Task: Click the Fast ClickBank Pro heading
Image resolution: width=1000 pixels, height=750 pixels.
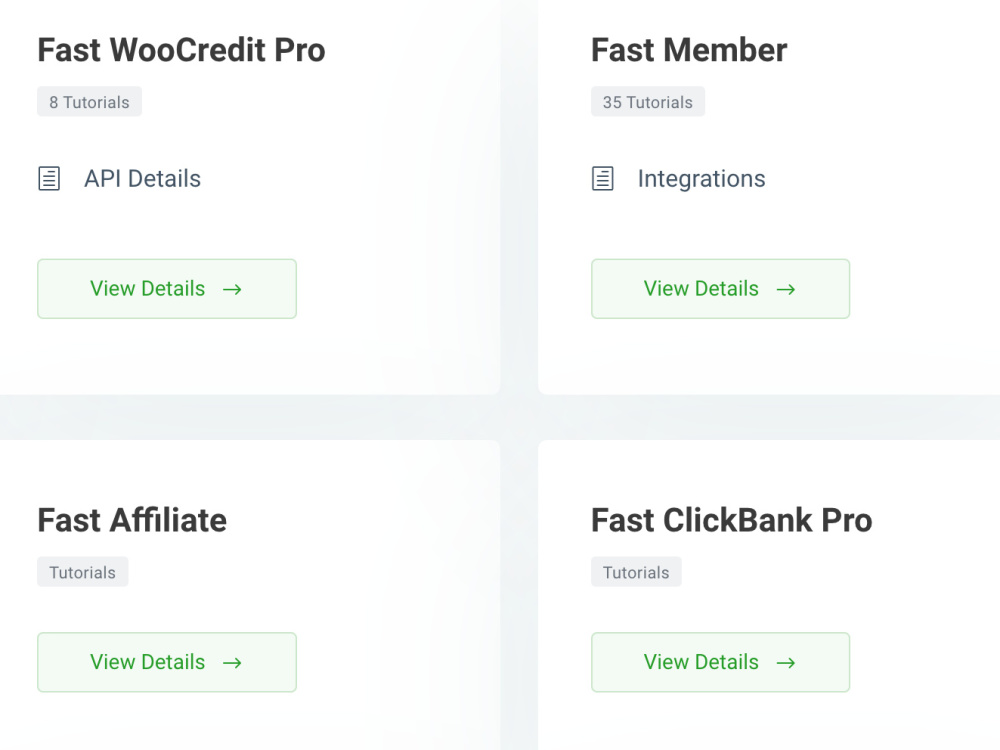Action: tap(732, 520)
